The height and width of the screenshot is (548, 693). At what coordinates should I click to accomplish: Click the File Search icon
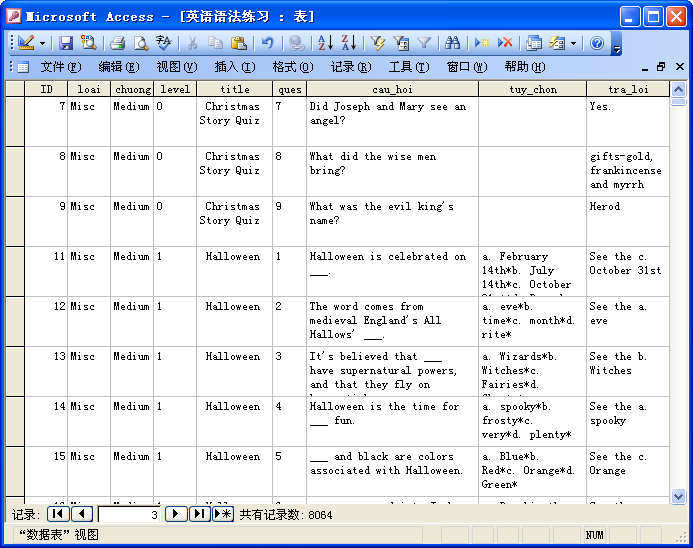pyautogui.click(x=88, y=43)
